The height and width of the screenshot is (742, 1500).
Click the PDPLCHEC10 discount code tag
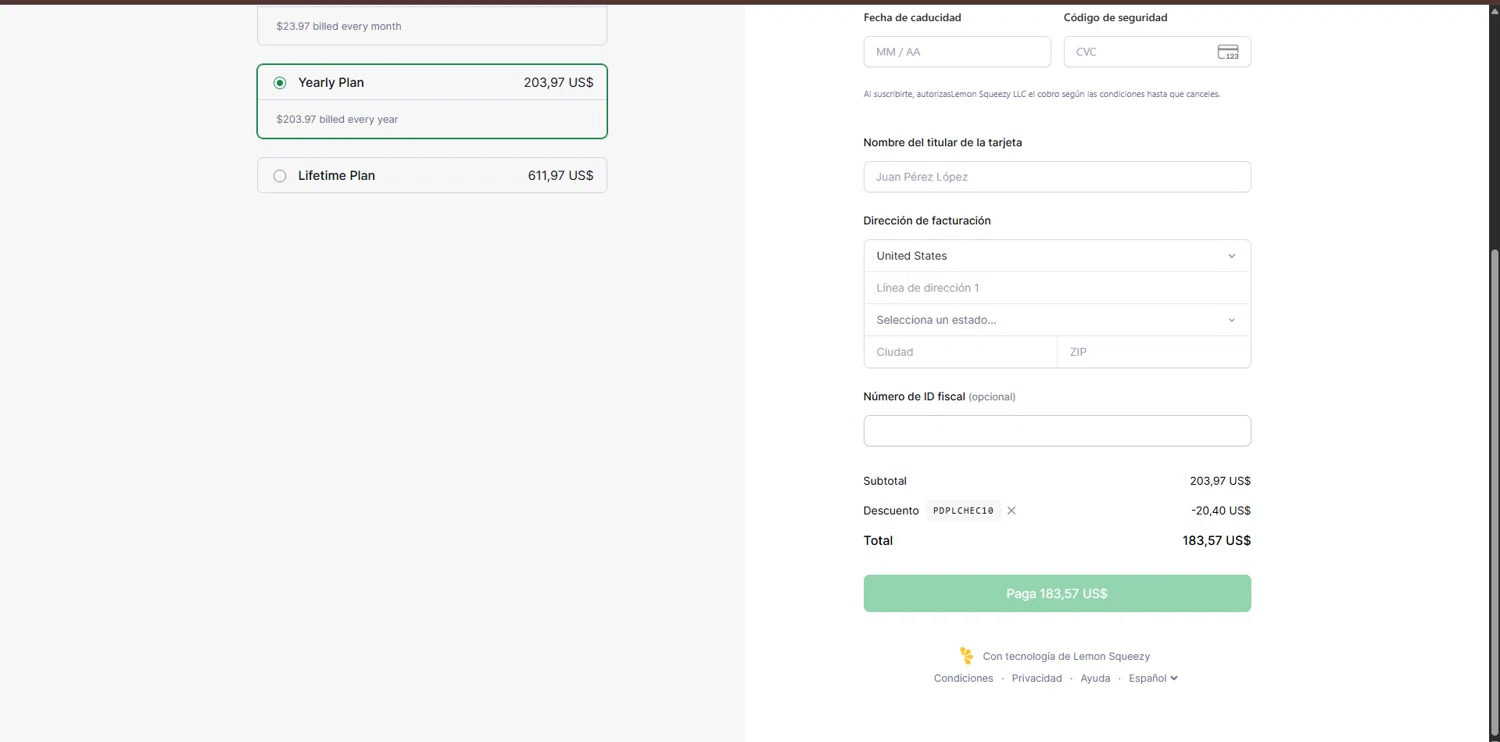(x=963, y=511)
